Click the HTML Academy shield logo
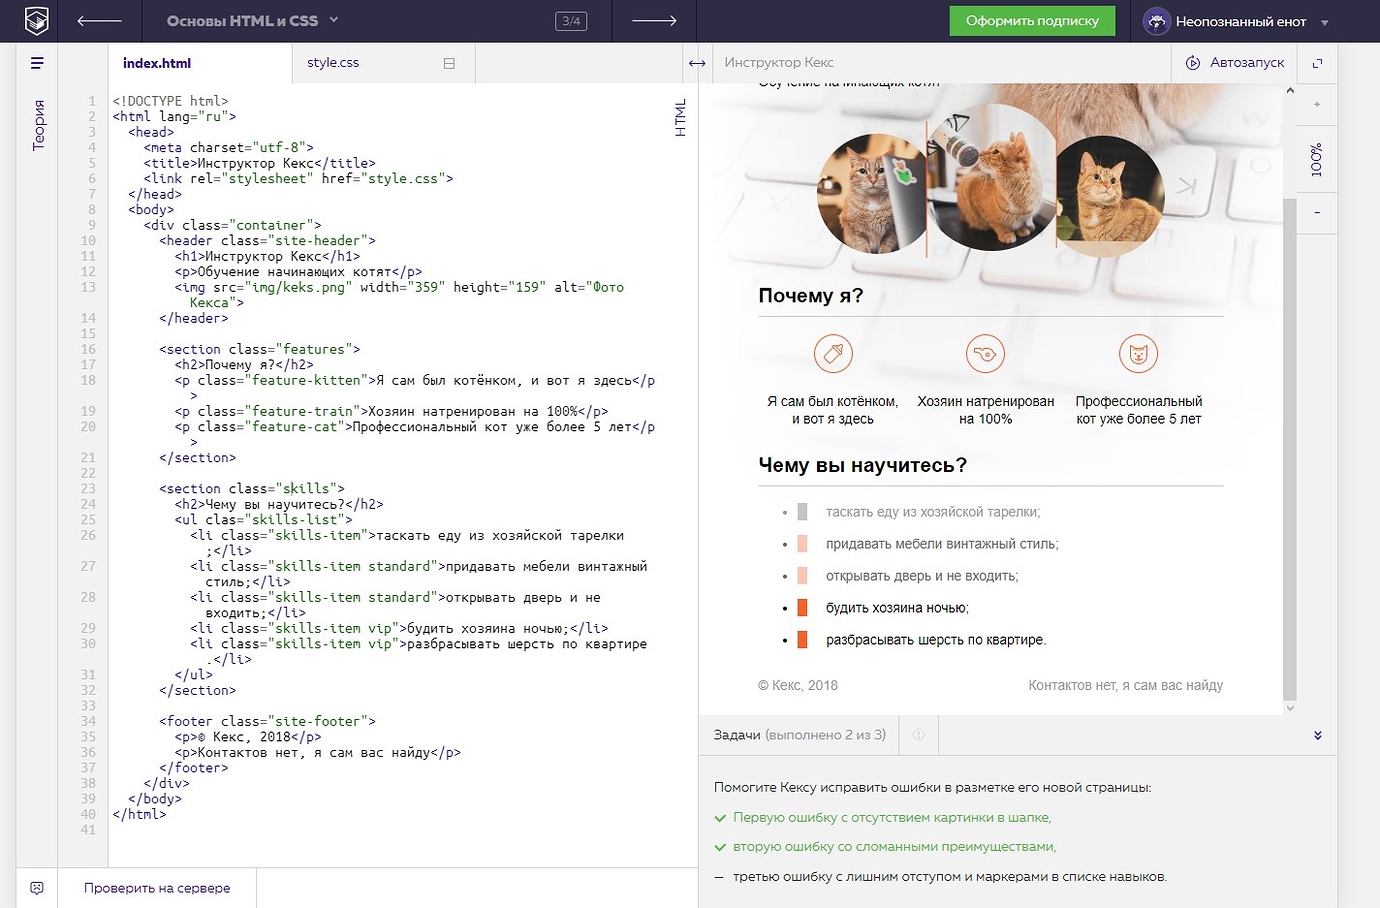Screen dimensions: 1380x908 pyautogui.click(x=36, y=20)
